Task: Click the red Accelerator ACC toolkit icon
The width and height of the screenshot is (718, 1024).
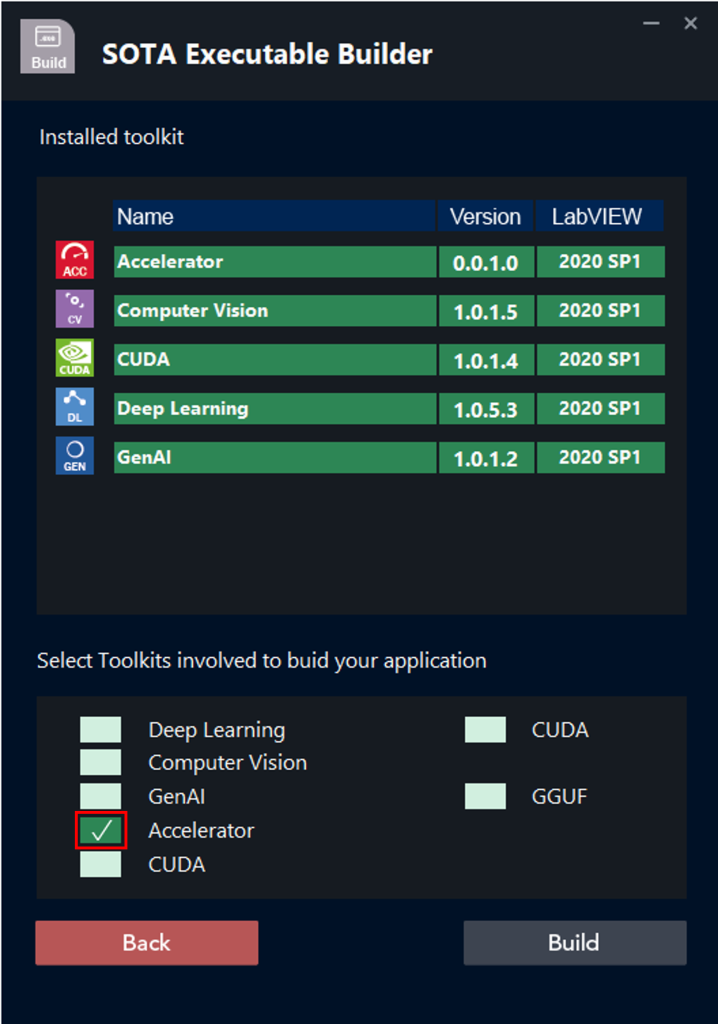Action: click(75, 260)
